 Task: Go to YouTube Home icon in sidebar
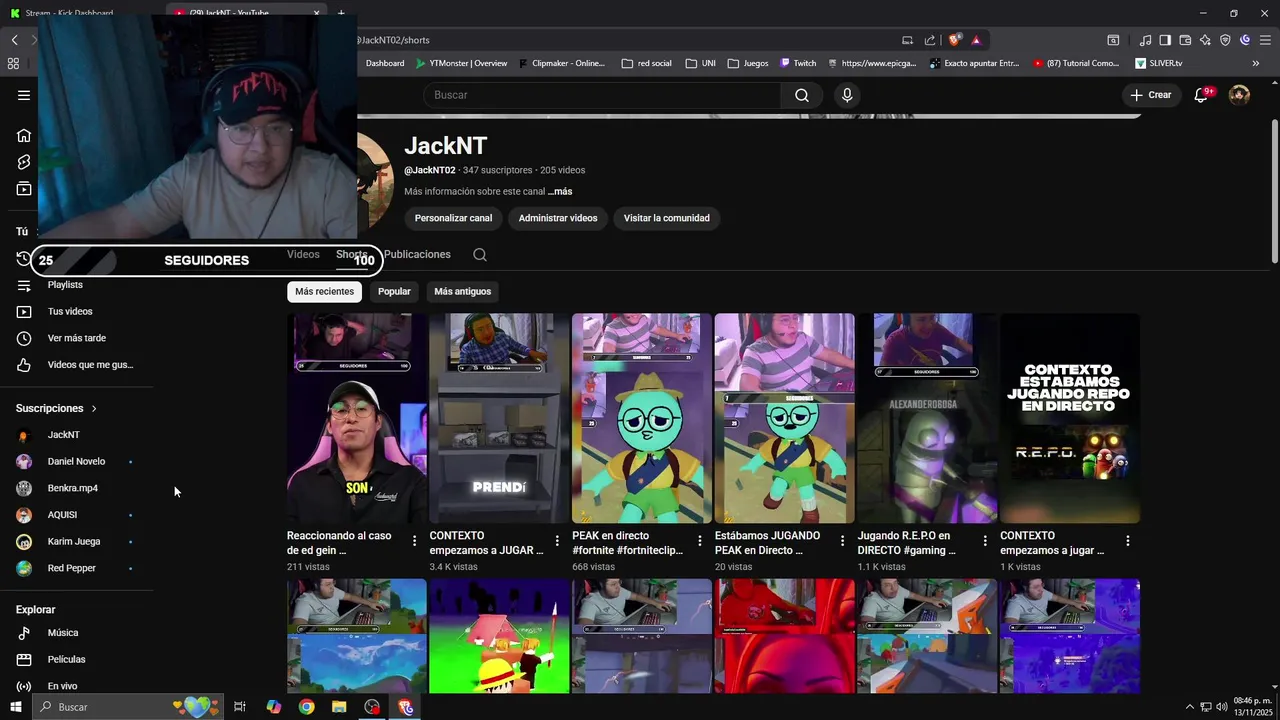24,135
